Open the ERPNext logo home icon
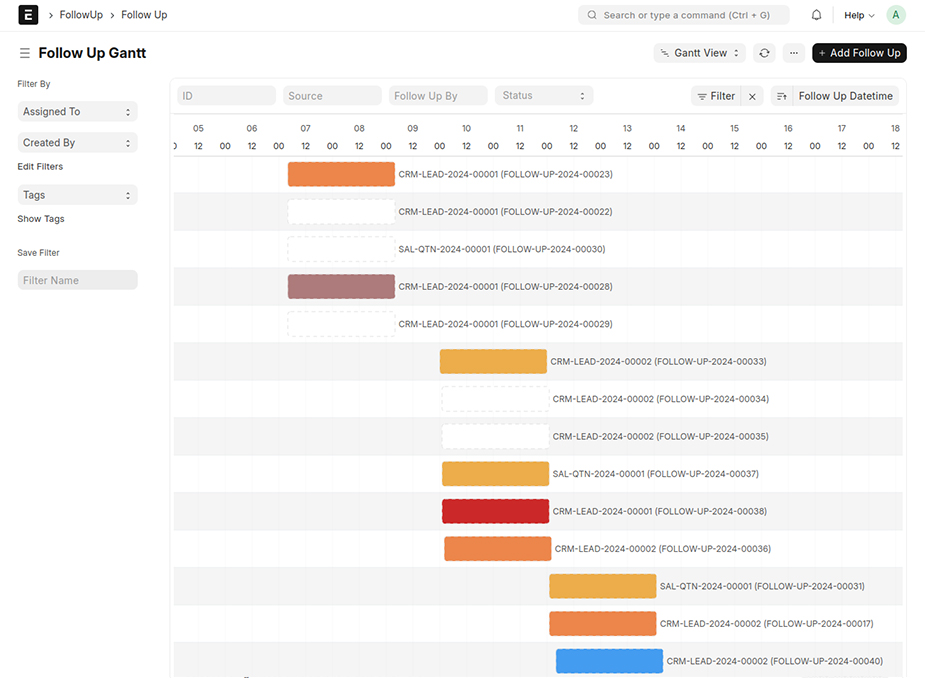925x678 pixels. pos(27,15)
